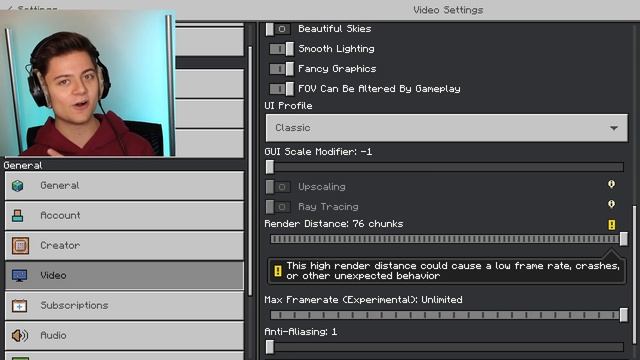Click the Anti-Aliasing slider track

[x=447, y=347]
